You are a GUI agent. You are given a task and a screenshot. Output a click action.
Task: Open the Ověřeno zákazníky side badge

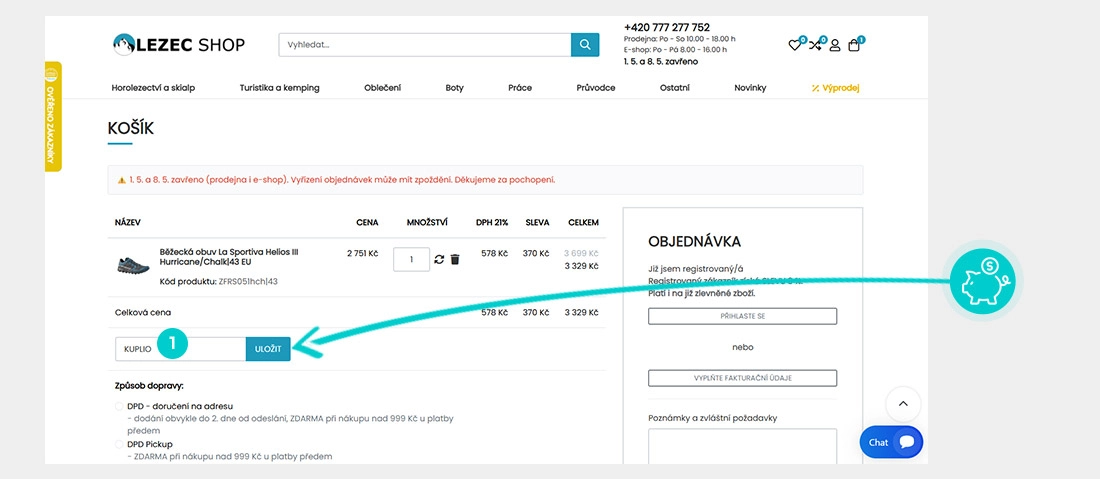coord(53,116)
